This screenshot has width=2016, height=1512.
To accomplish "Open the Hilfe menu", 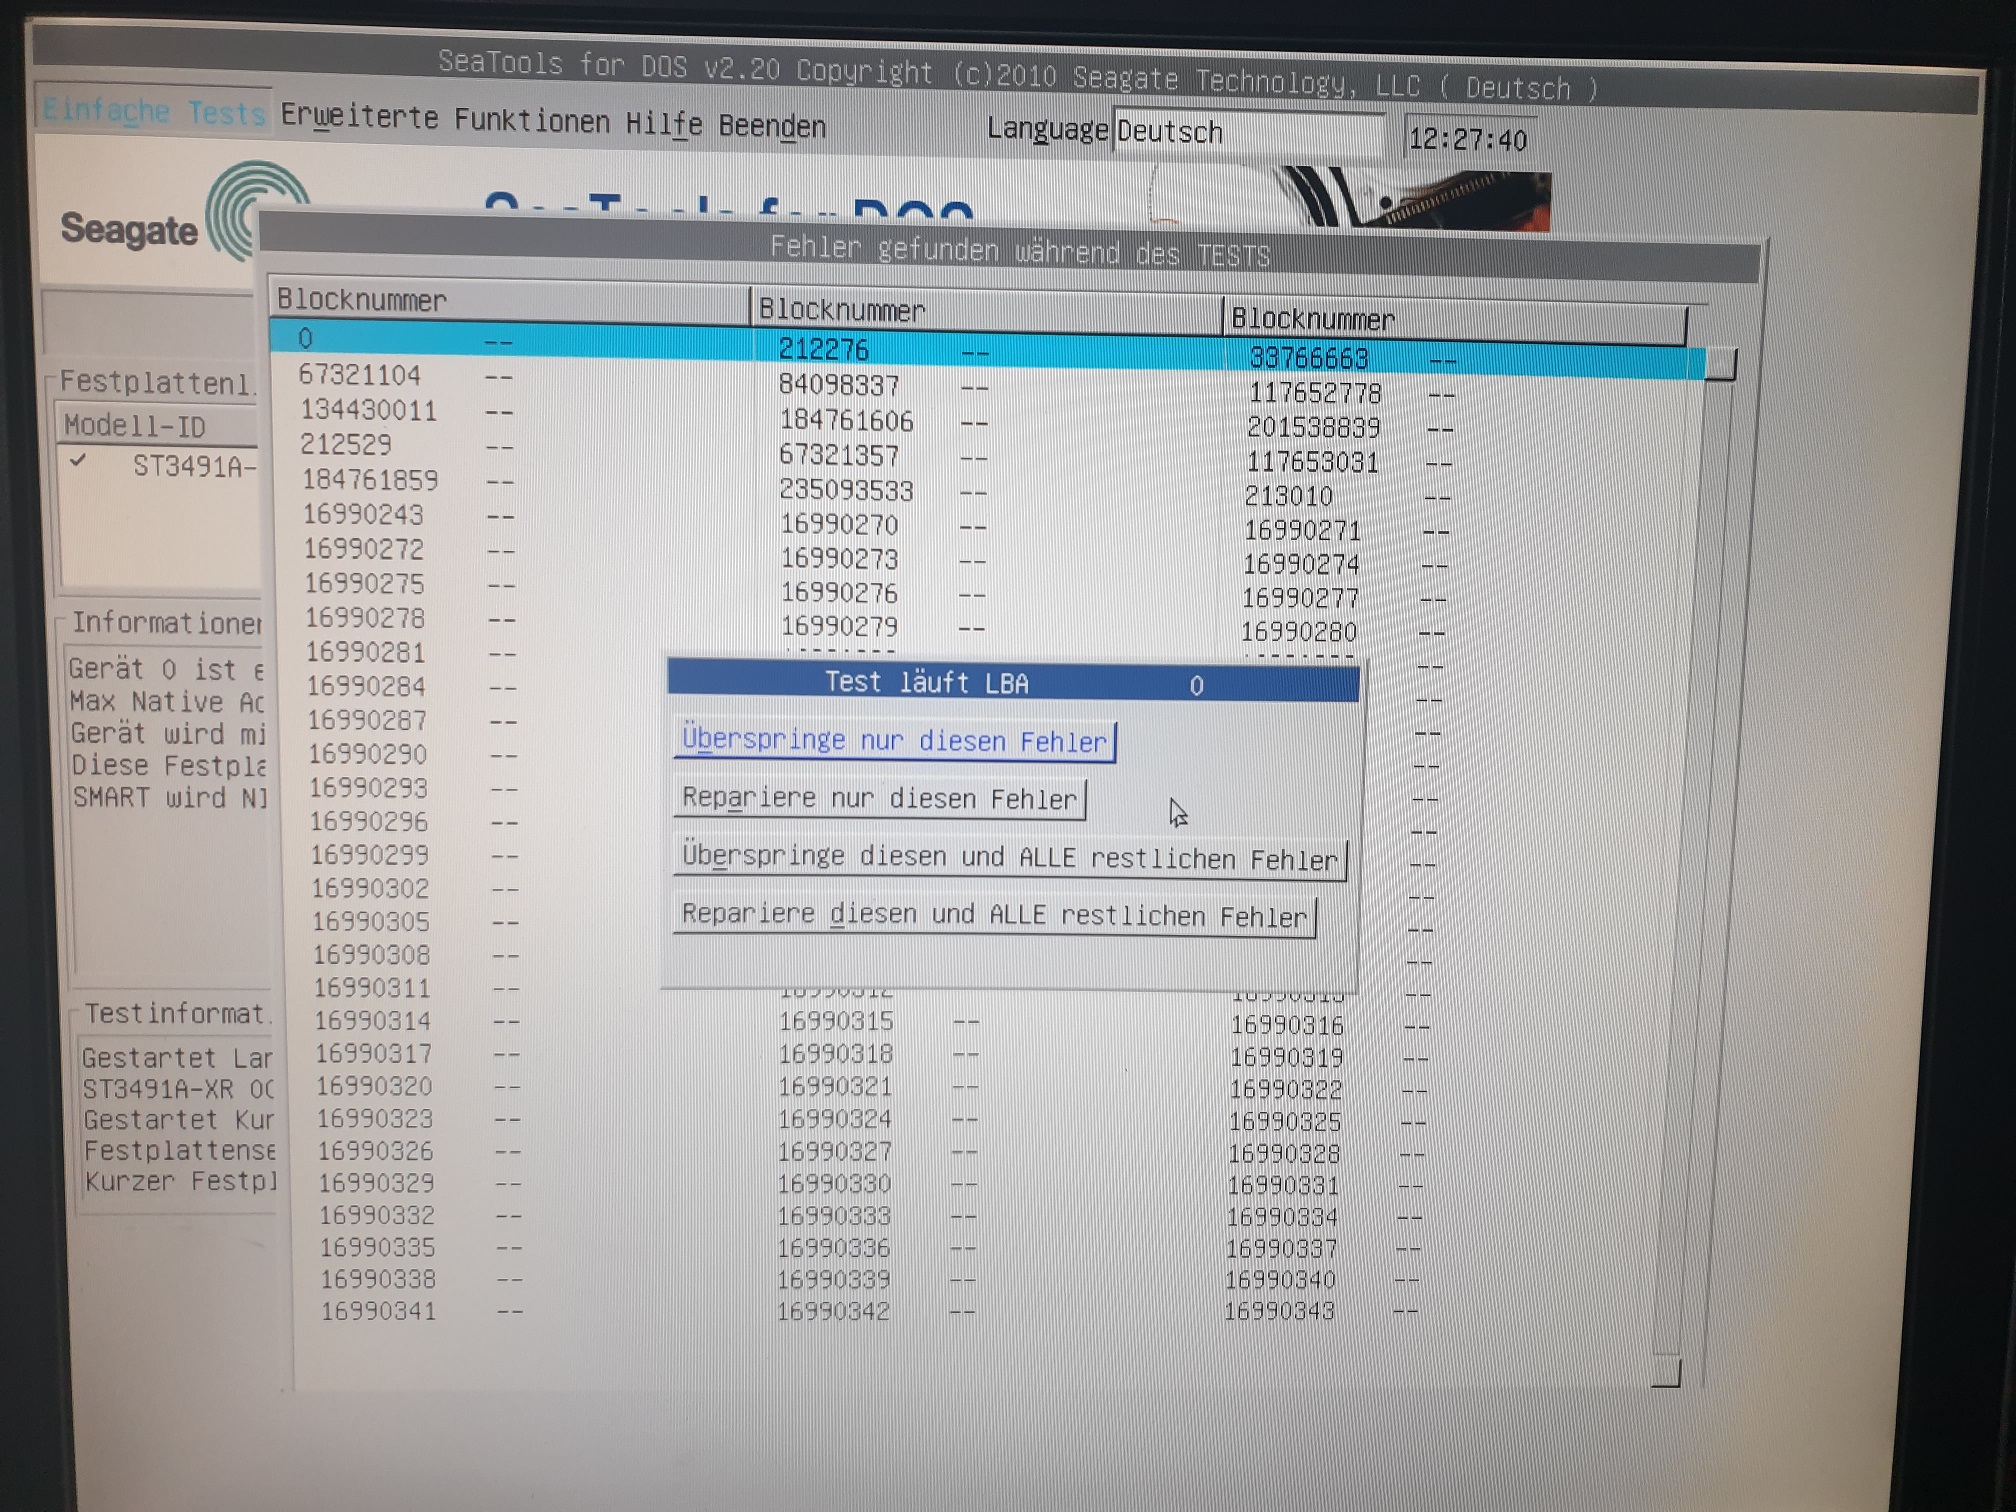I will [x=664, y=124].
